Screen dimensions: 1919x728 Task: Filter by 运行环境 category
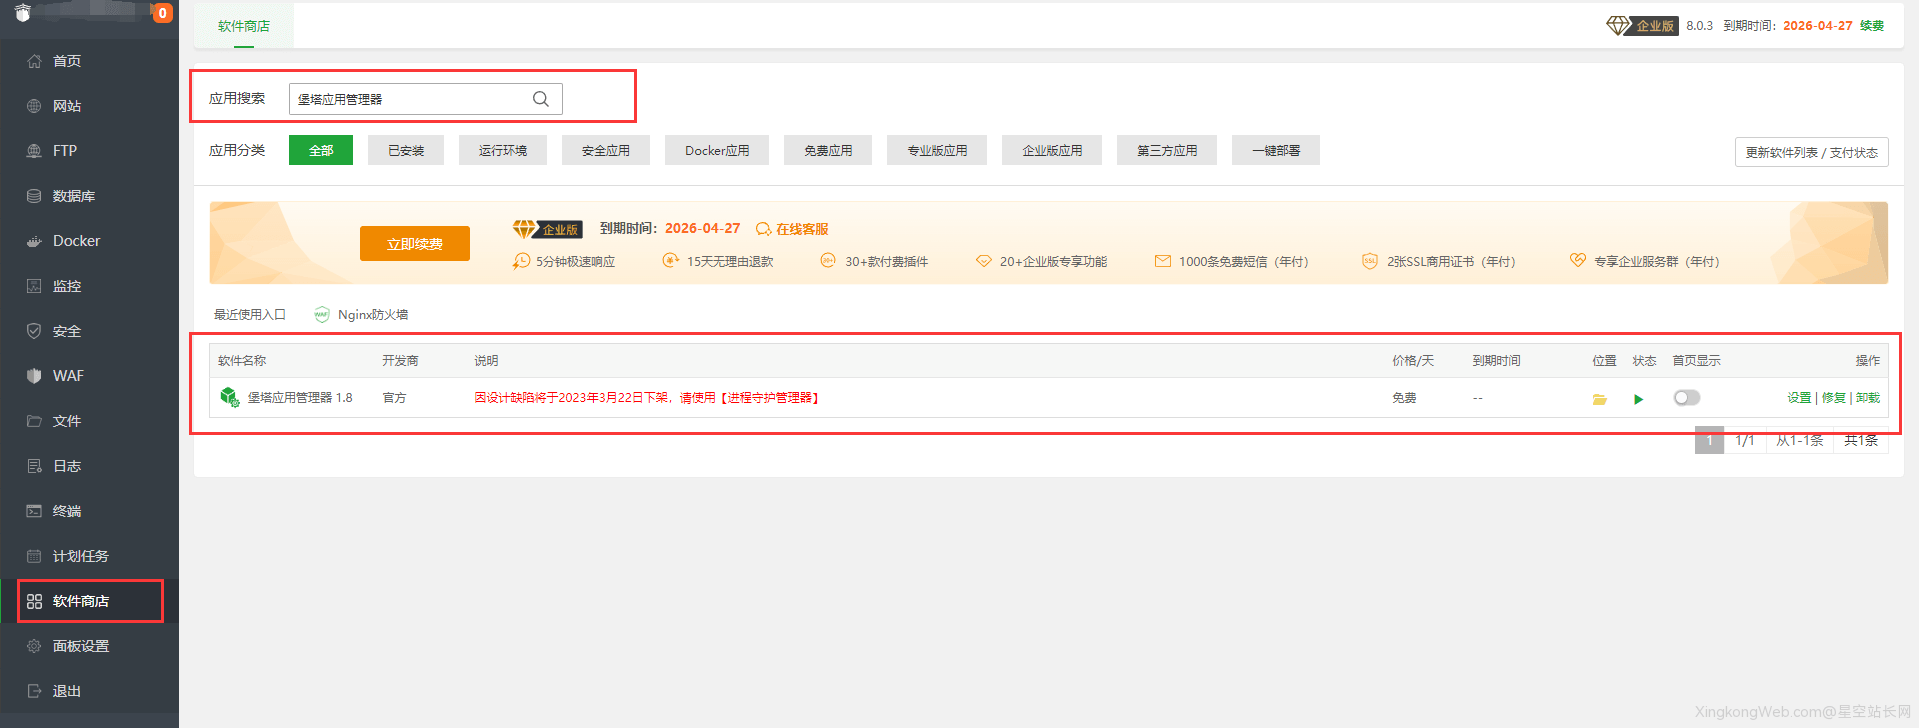(x=503, y=150)
